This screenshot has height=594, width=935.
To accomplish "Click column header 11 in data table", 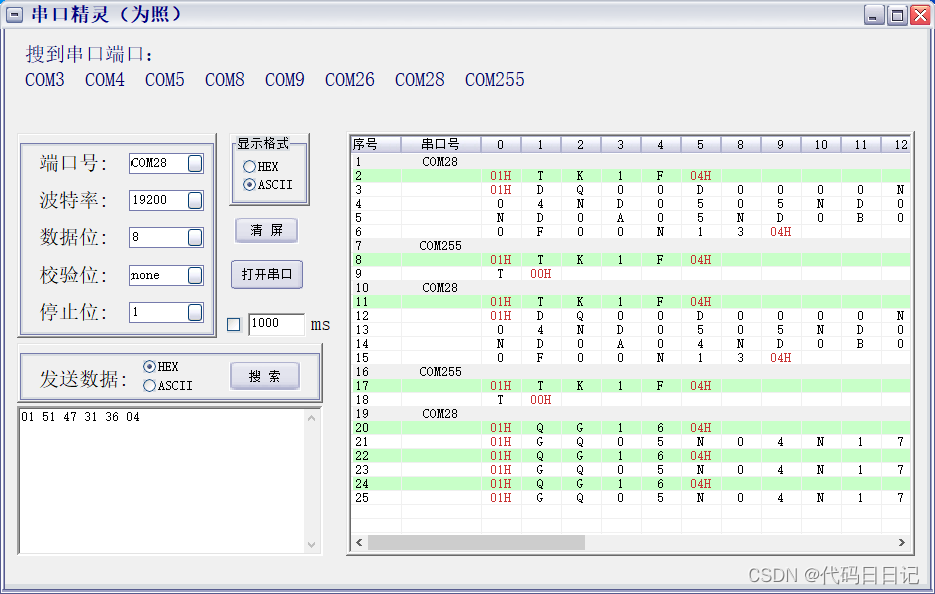I will [860, 144].
